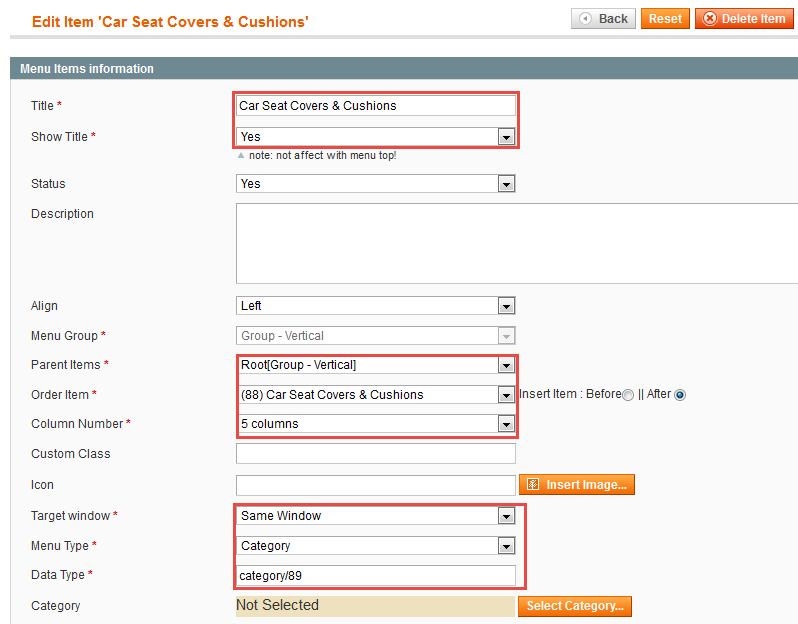The height and width of the screenshot is (624, 798).
Task: Open the Status dropdown
Action: pyautogui.click(x=376, y=184)
